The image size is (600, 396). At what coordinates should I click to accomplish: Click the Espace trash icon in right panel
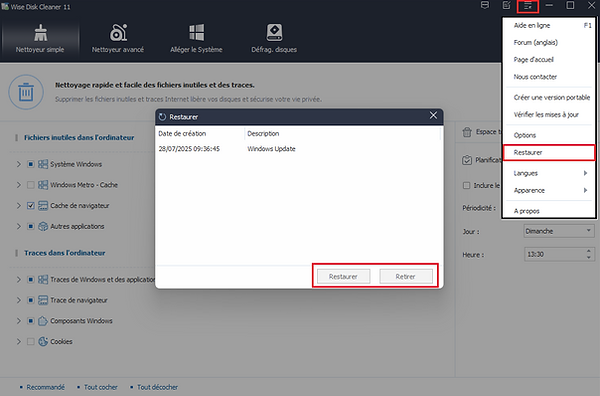tap(467, 132)
